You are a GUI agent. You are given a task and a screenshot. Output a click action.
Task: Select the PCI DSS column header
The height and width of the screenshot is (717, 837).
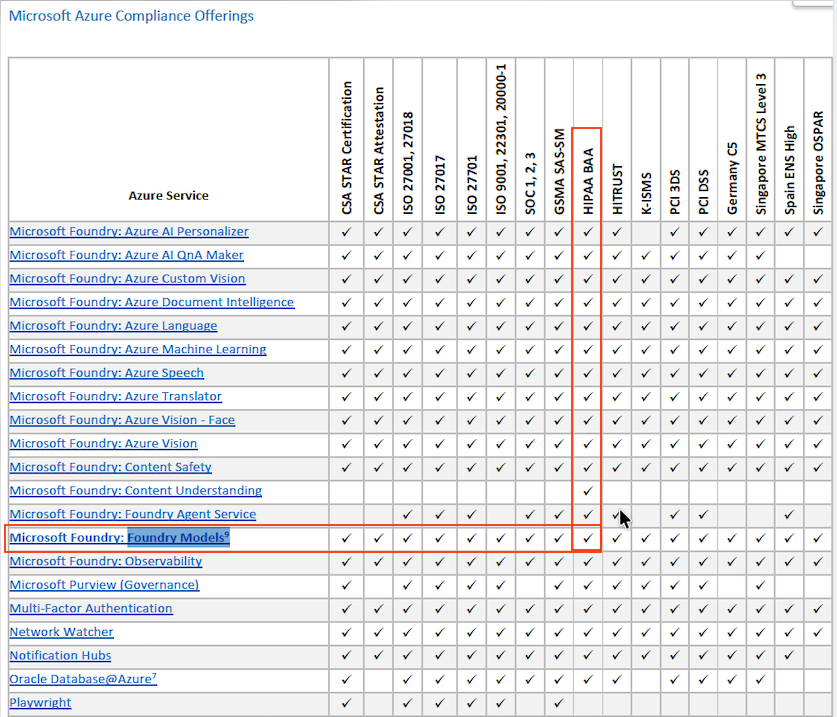click(704, 192)
